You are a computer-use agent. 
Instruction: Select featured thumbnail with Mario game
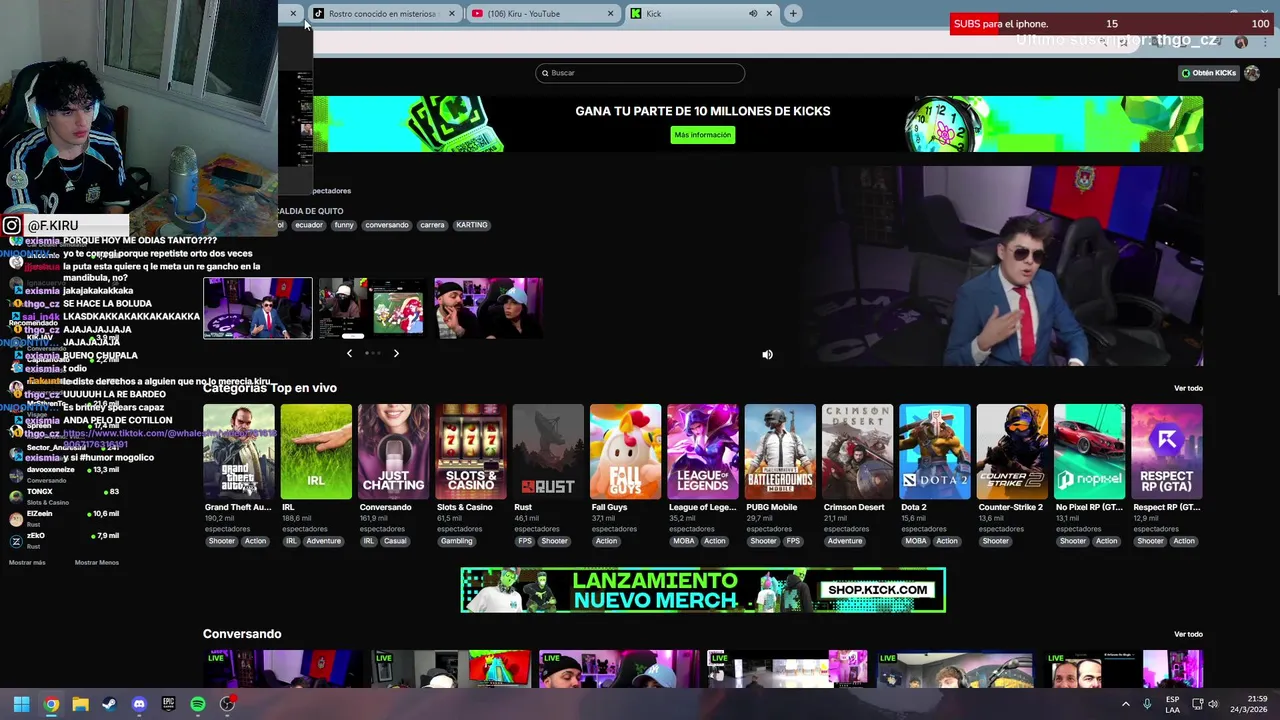click(372, 308)
